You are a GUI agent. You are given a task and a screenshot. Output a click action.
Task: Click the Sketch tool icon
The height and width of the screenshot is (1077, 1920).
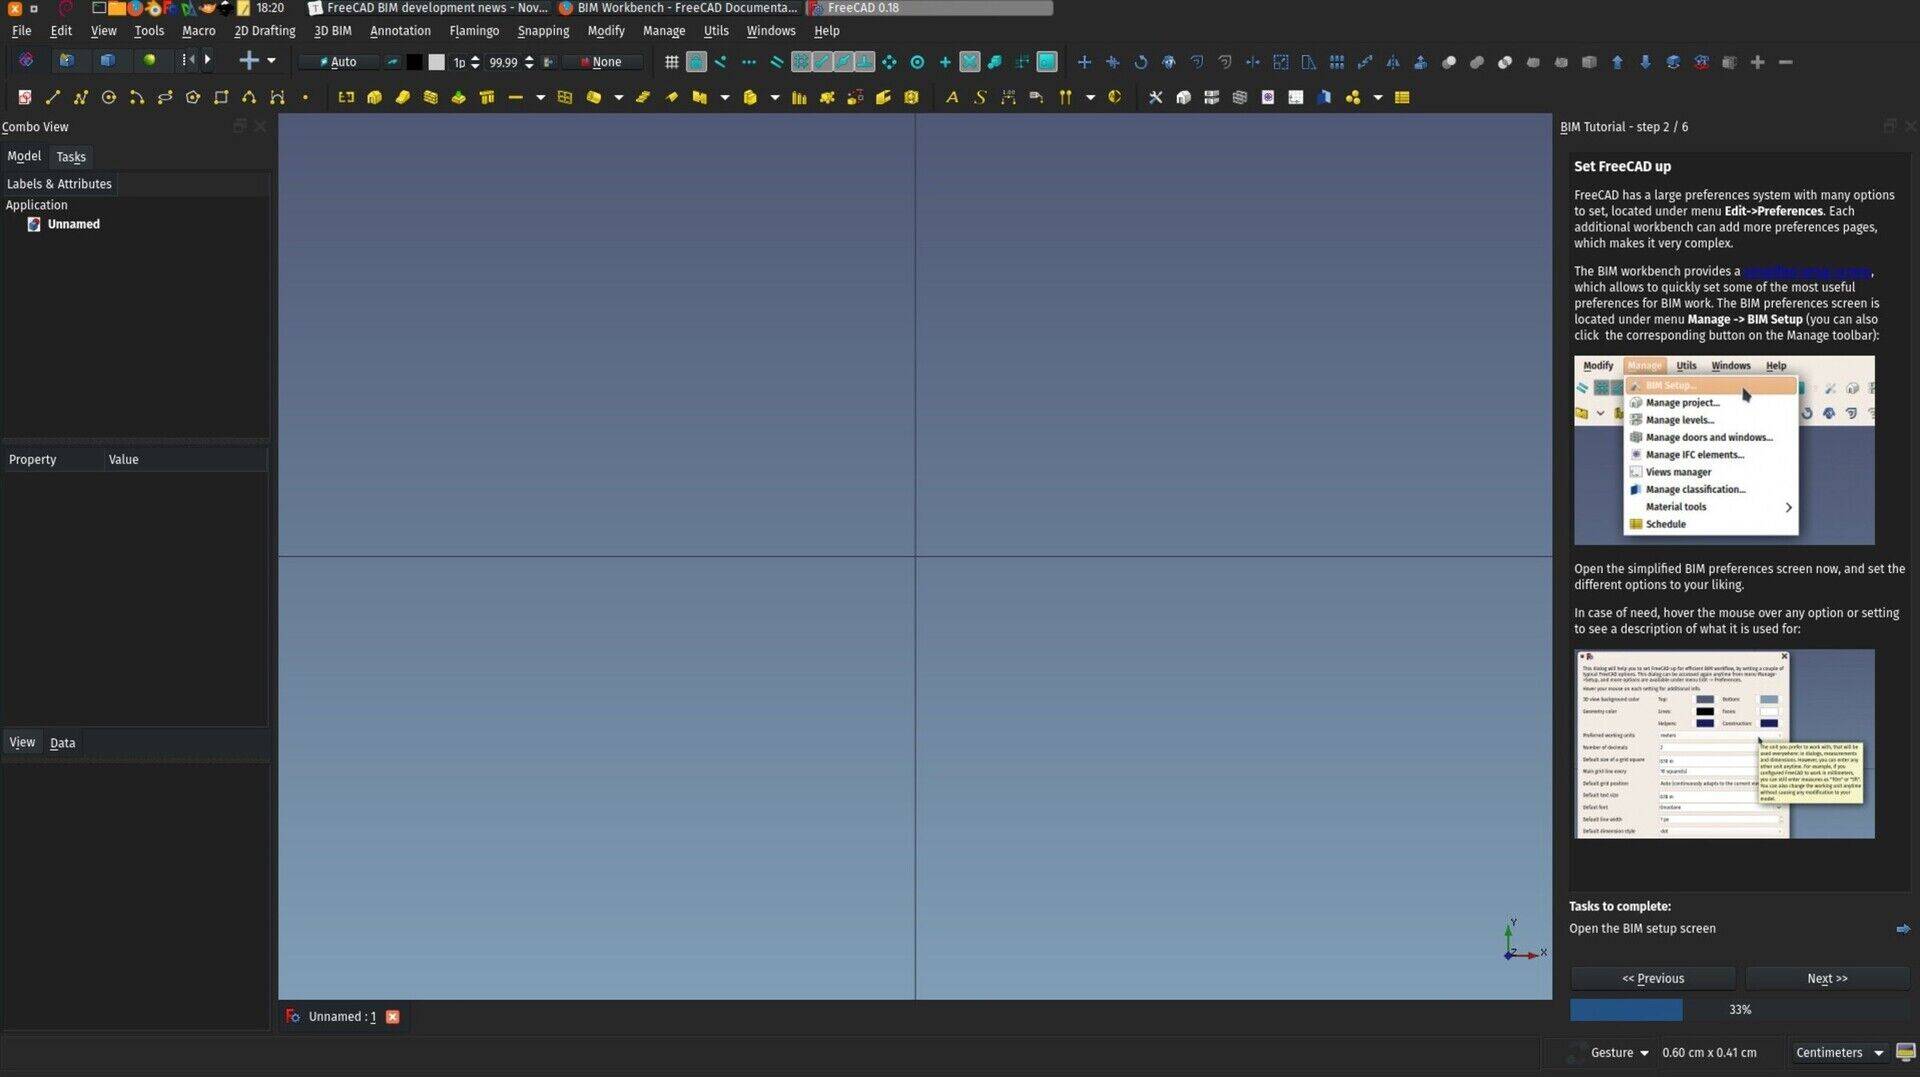click(x=25, y=97)
